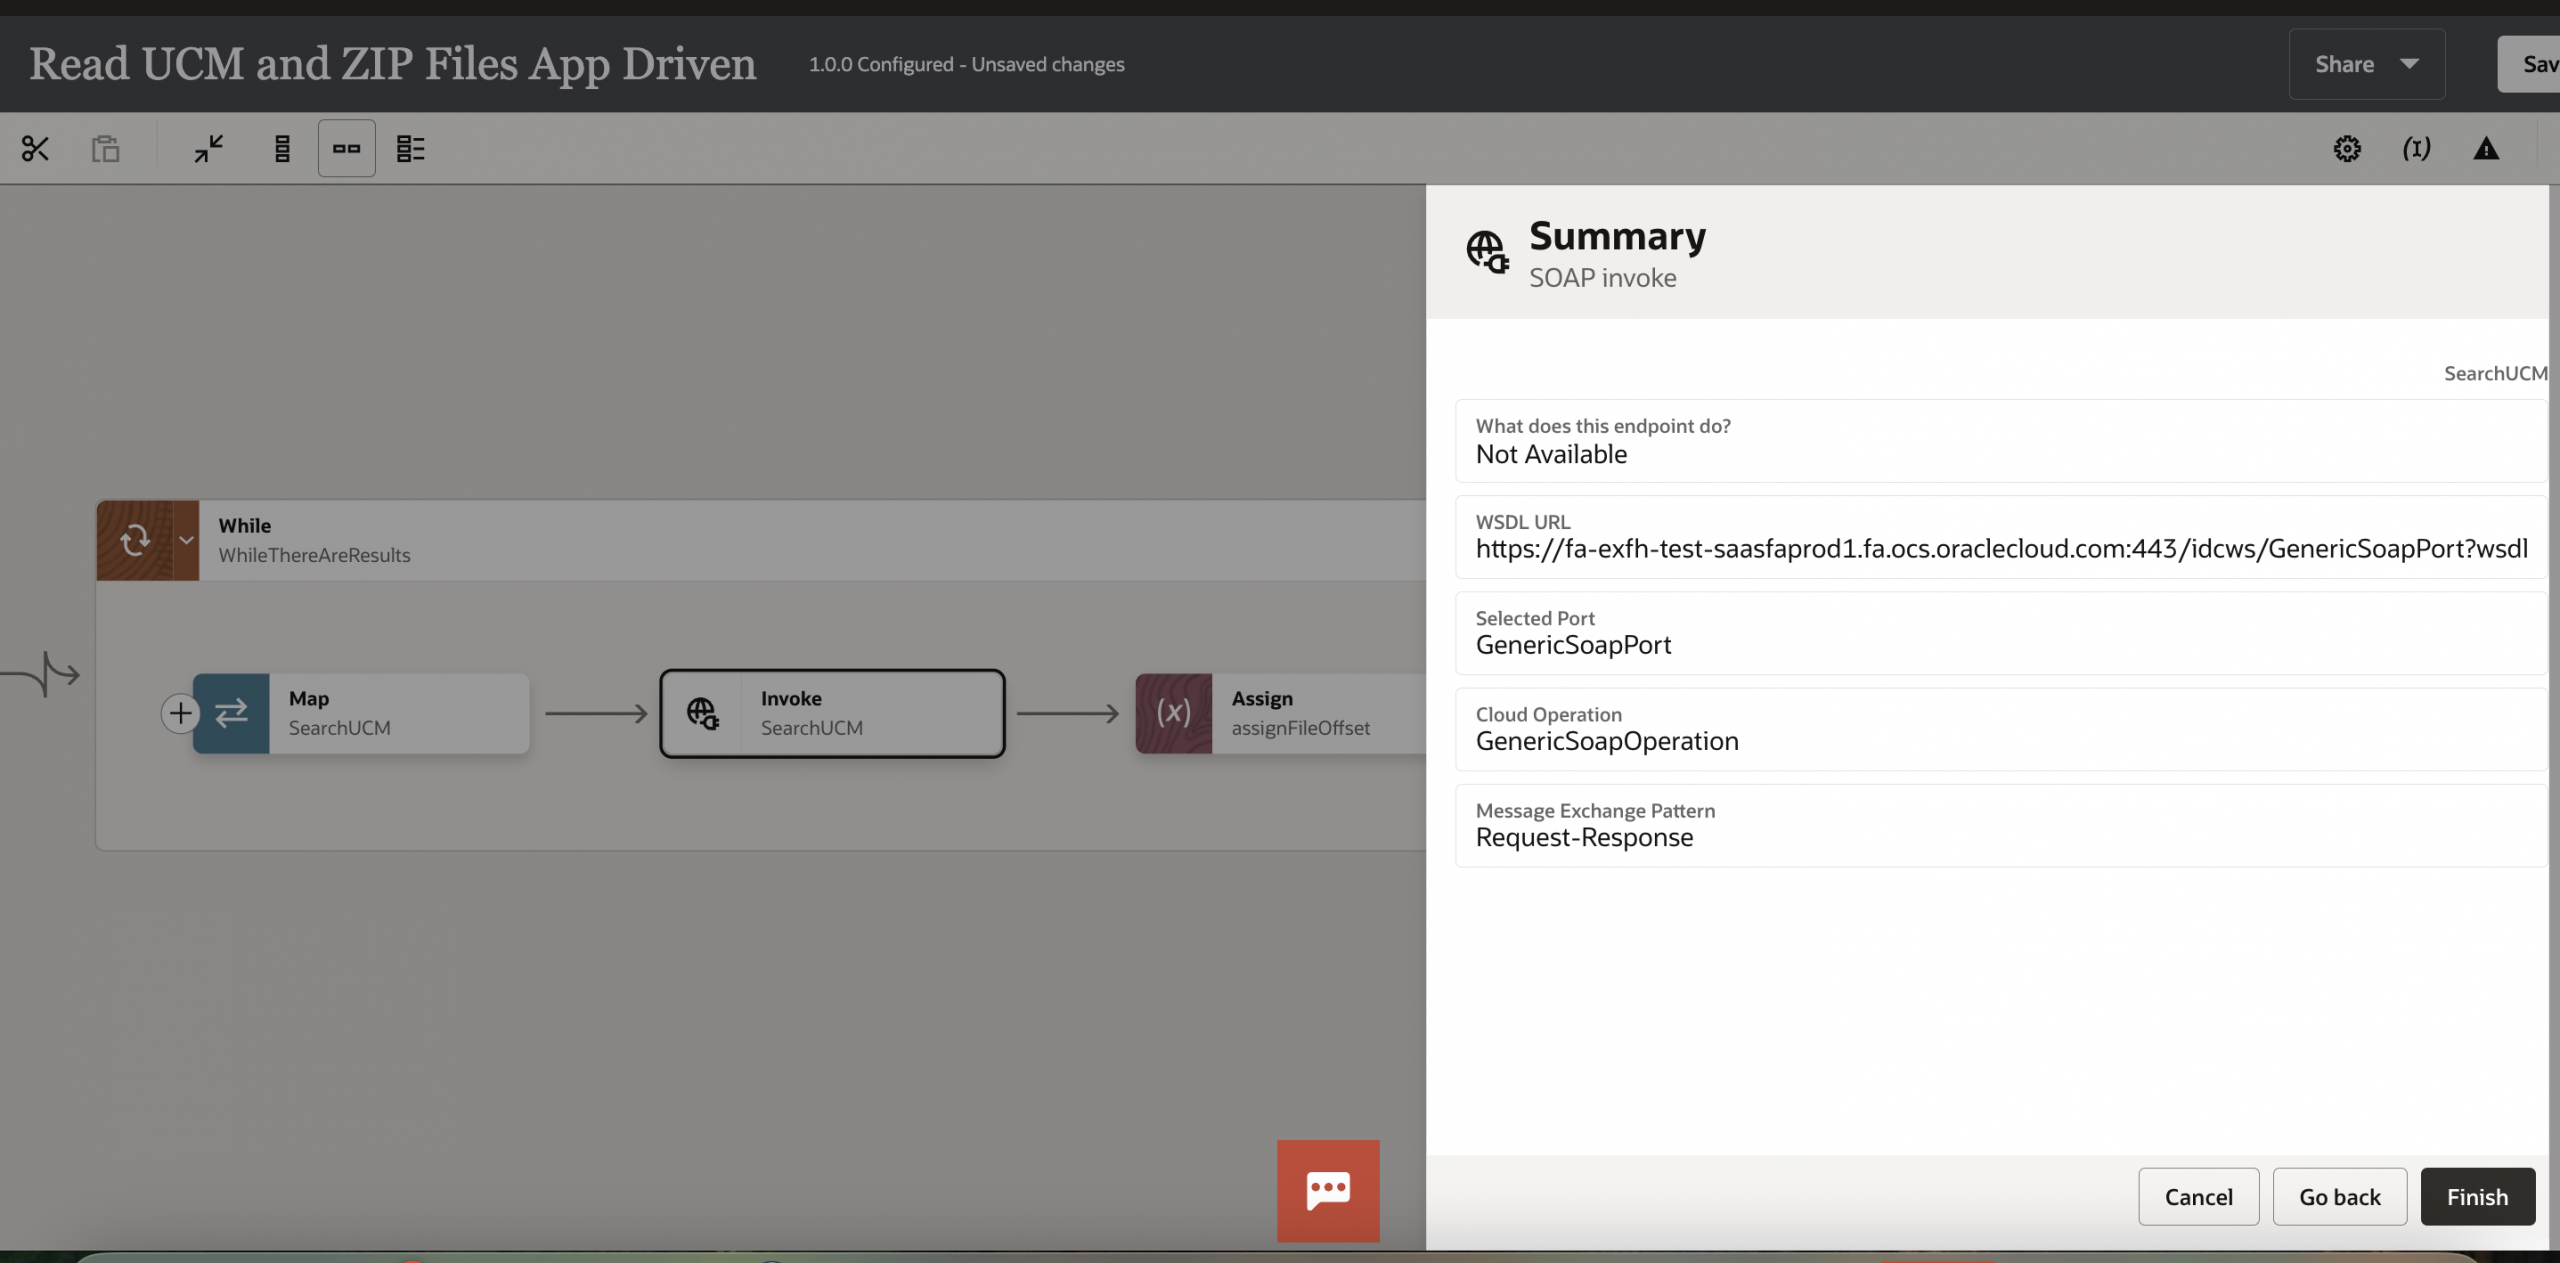Select the Assign node (x) icon

(x=1172, y=713)
